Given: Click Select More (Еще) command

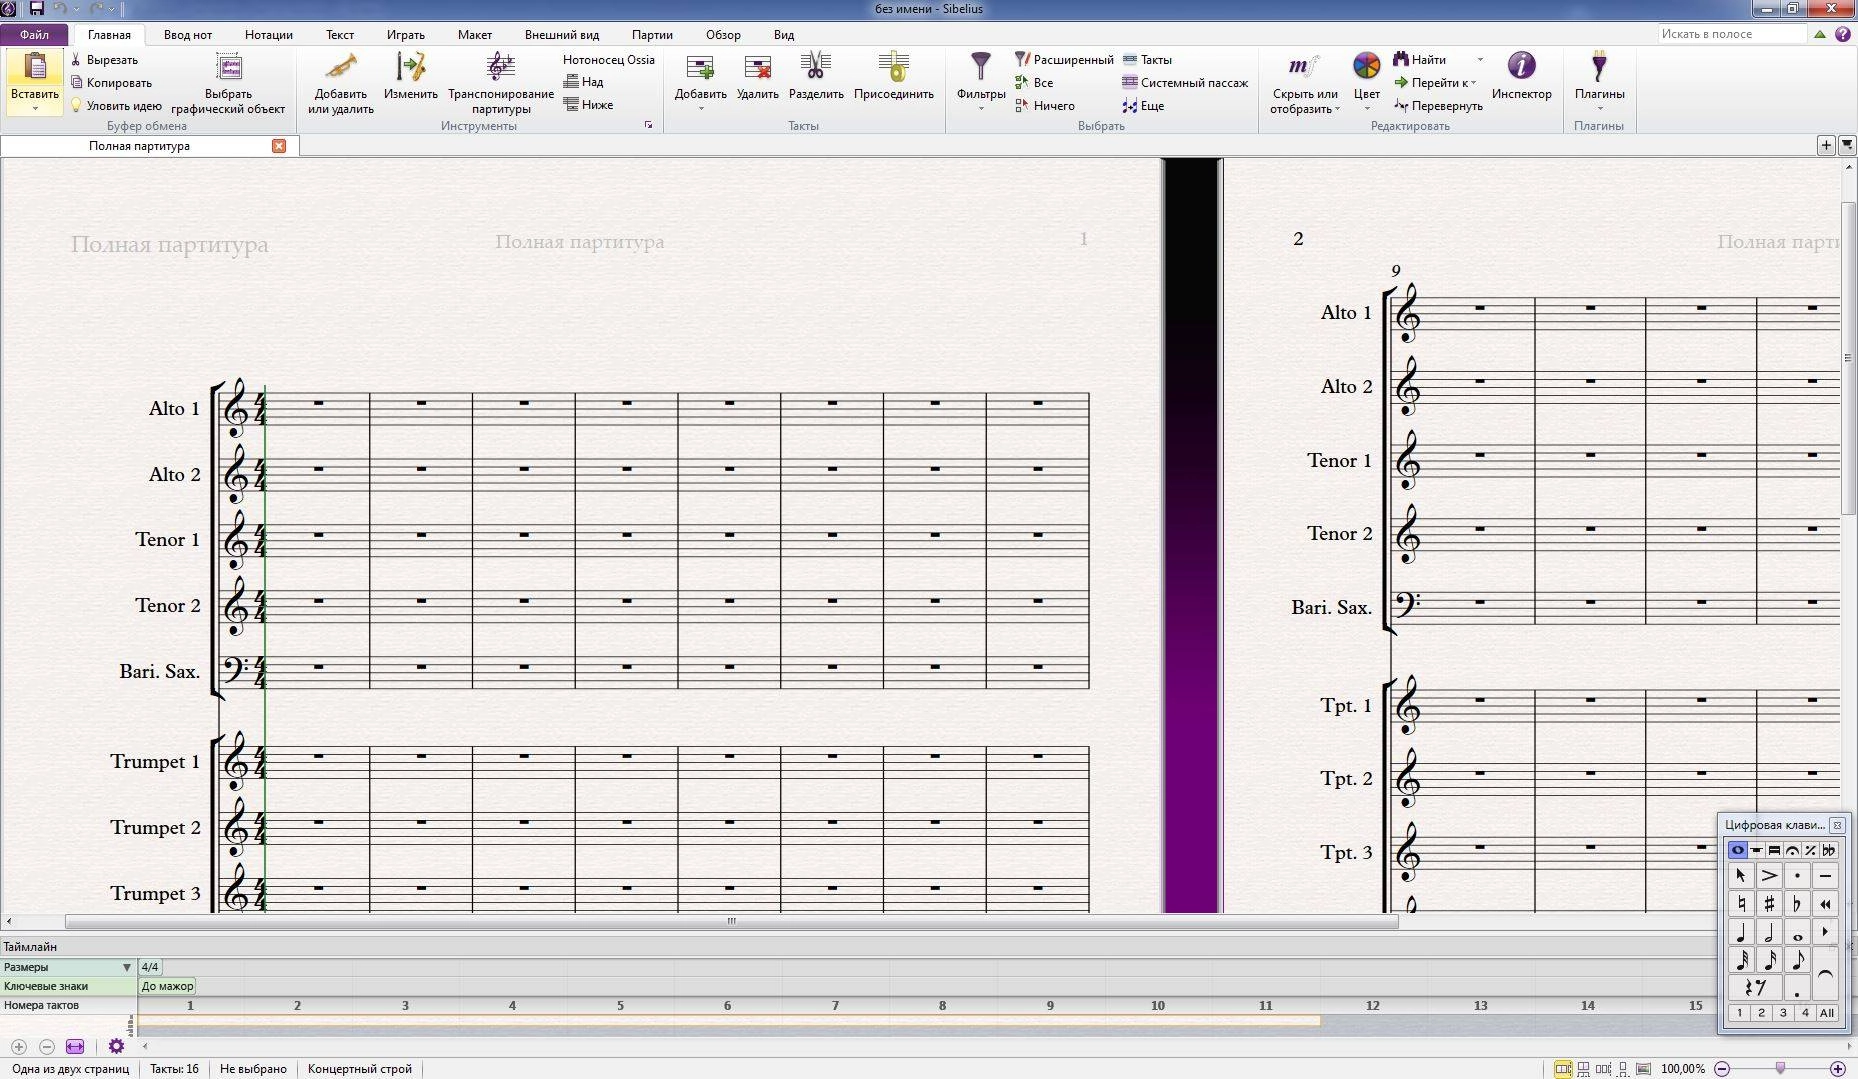Looking at the screenshot, I should (1143, 106).
